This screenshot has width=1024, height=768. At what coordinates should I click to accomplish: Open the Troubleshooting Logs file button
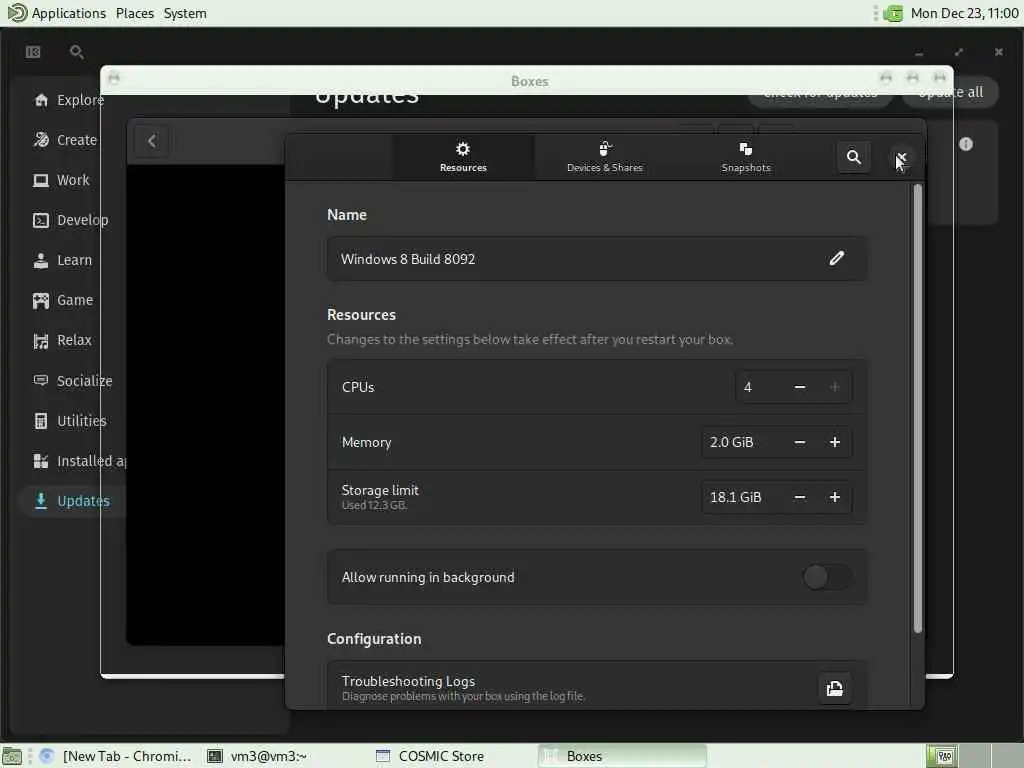(x=834, y=688)
